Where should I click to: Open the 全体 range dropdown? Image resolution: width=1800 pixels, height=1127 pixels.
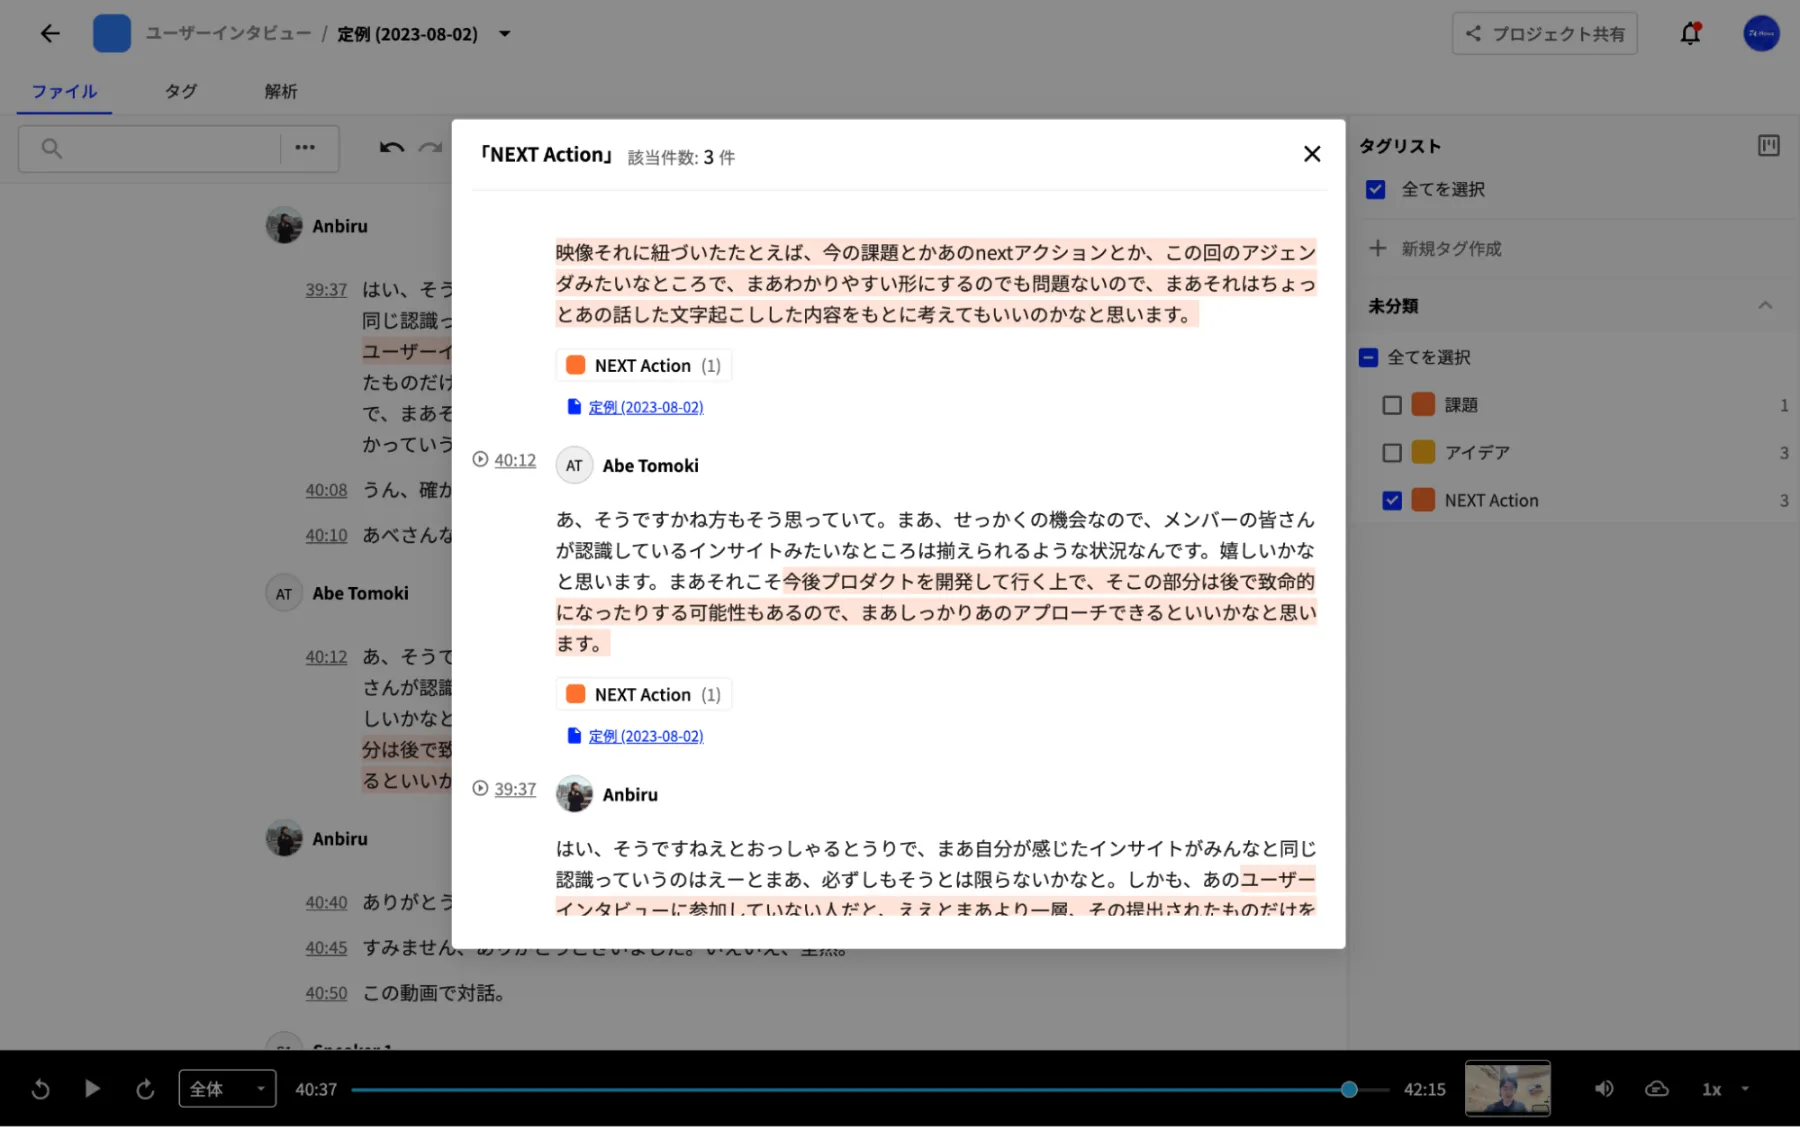pos(227,1089)
